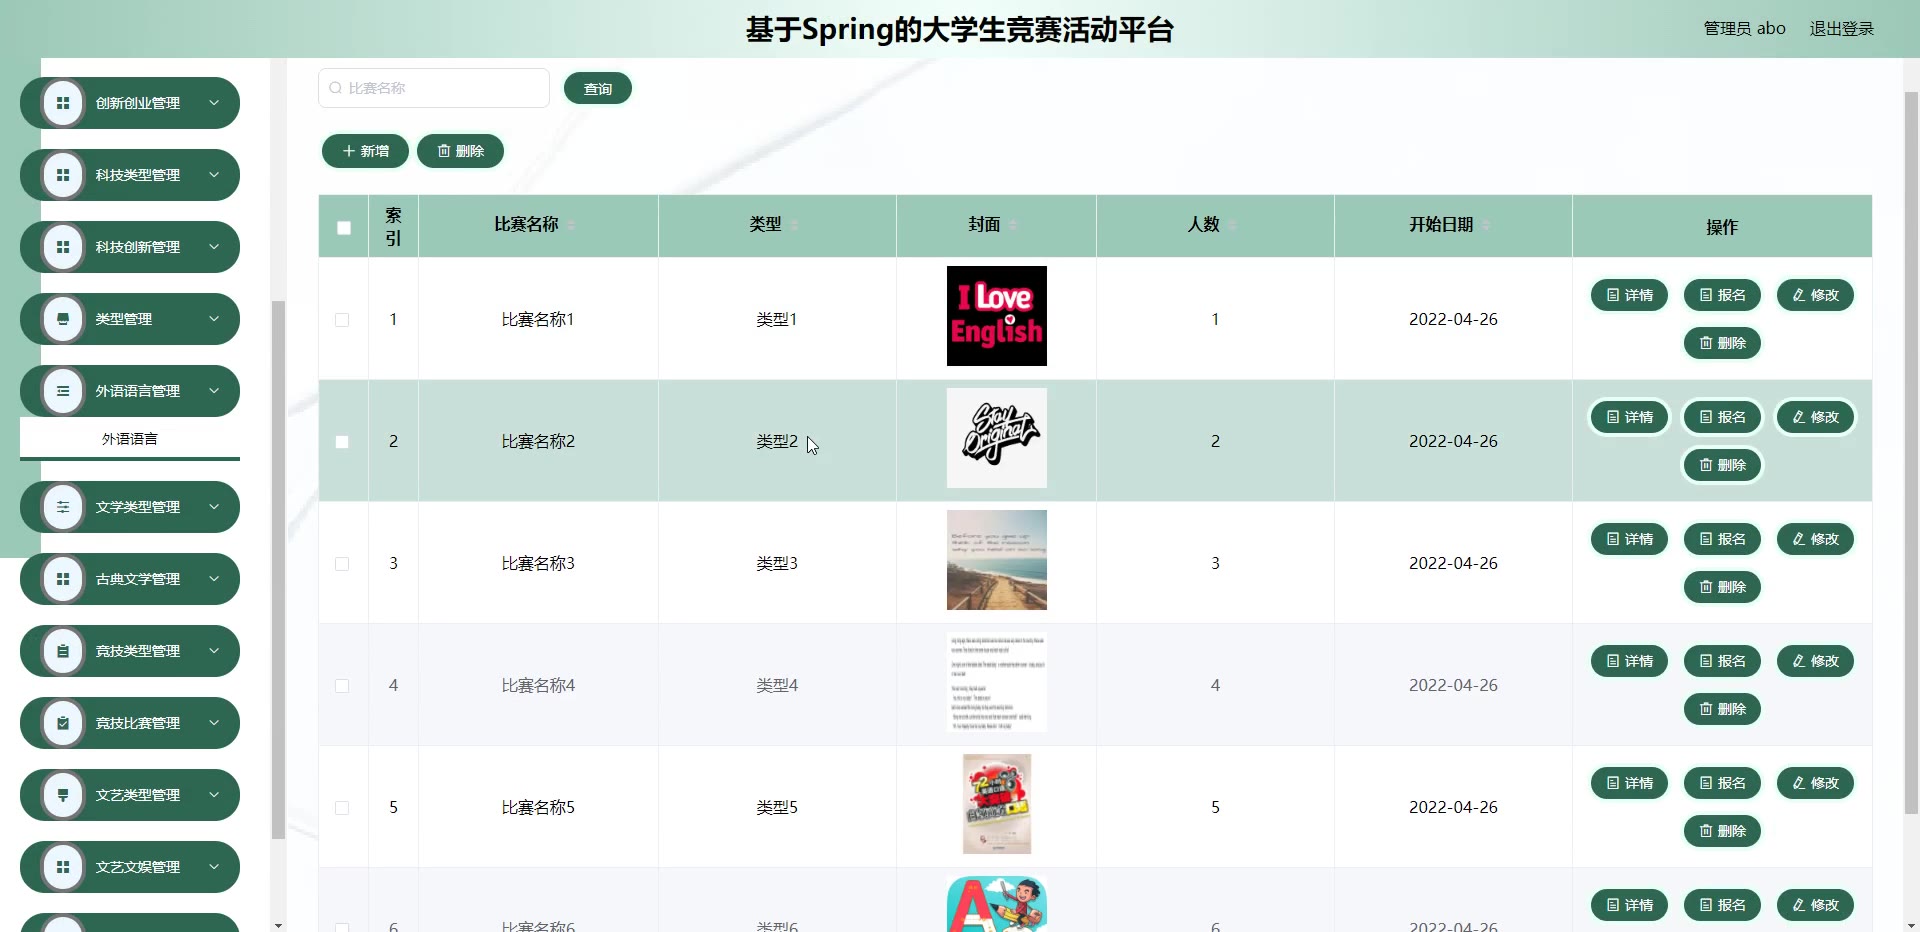Sort table by 比赛名称 column arrows
Image resolution: width=1920 pixels, height=932 pixels.
tap(571, 225)
